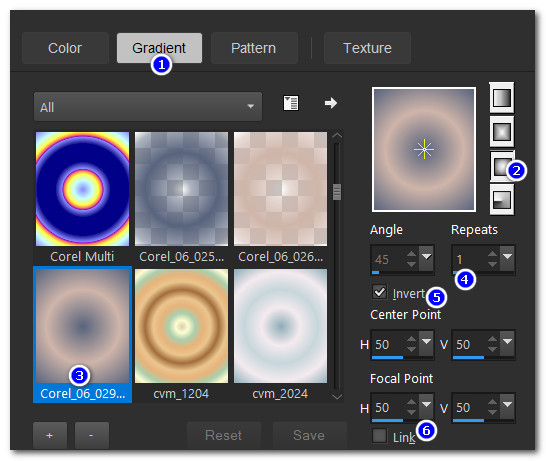Click the plus add-gradient button
The height and width of the screenshot is (461, 546).
[x=50, y=435]
